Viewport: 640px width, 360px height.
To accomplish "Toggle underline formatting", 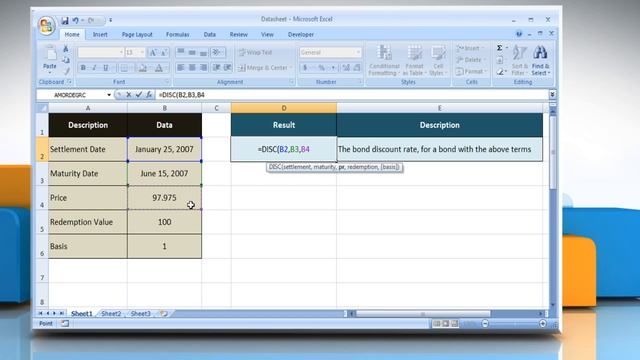I will (x=105, y=68).
